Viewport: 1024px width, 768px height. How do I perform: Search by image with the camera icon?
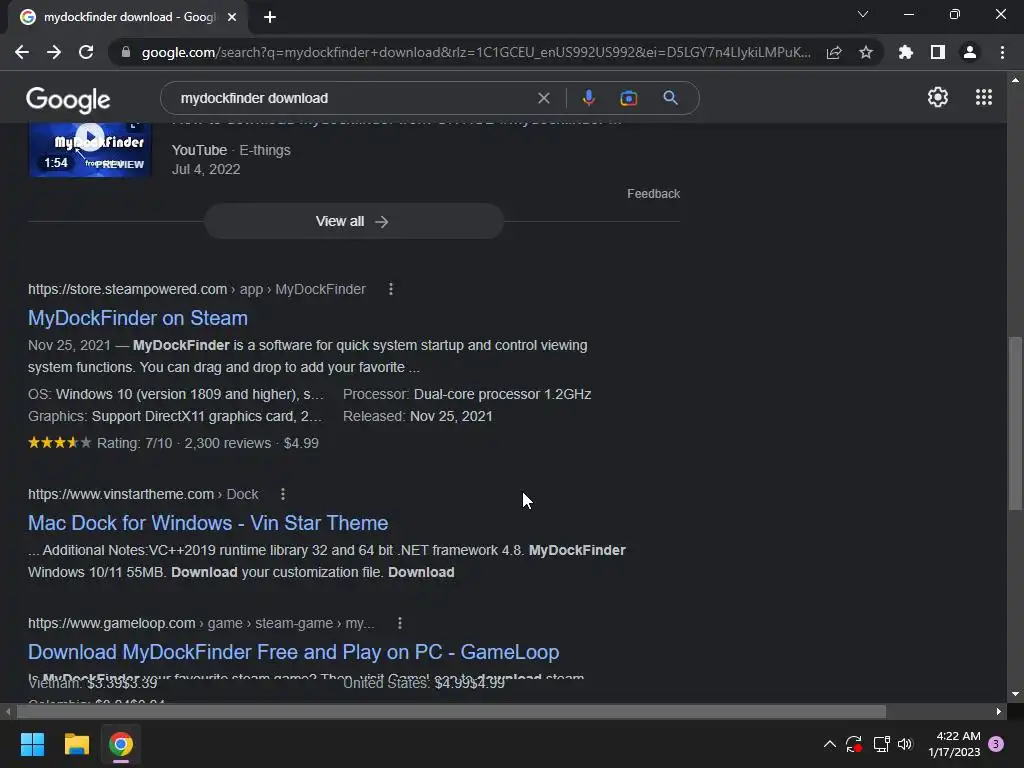click(x=628, y=98)
